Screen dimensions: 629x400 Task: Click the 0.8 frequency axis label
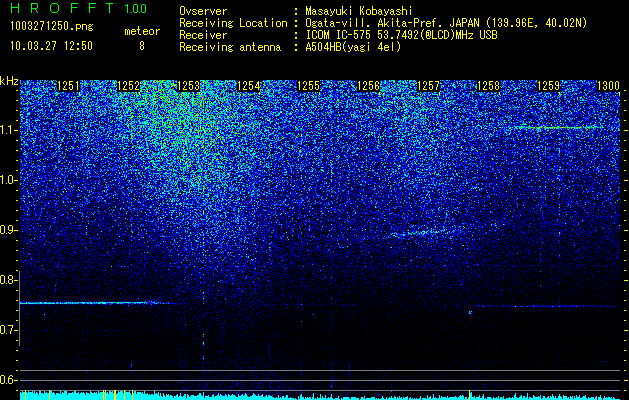pos(8,280)
